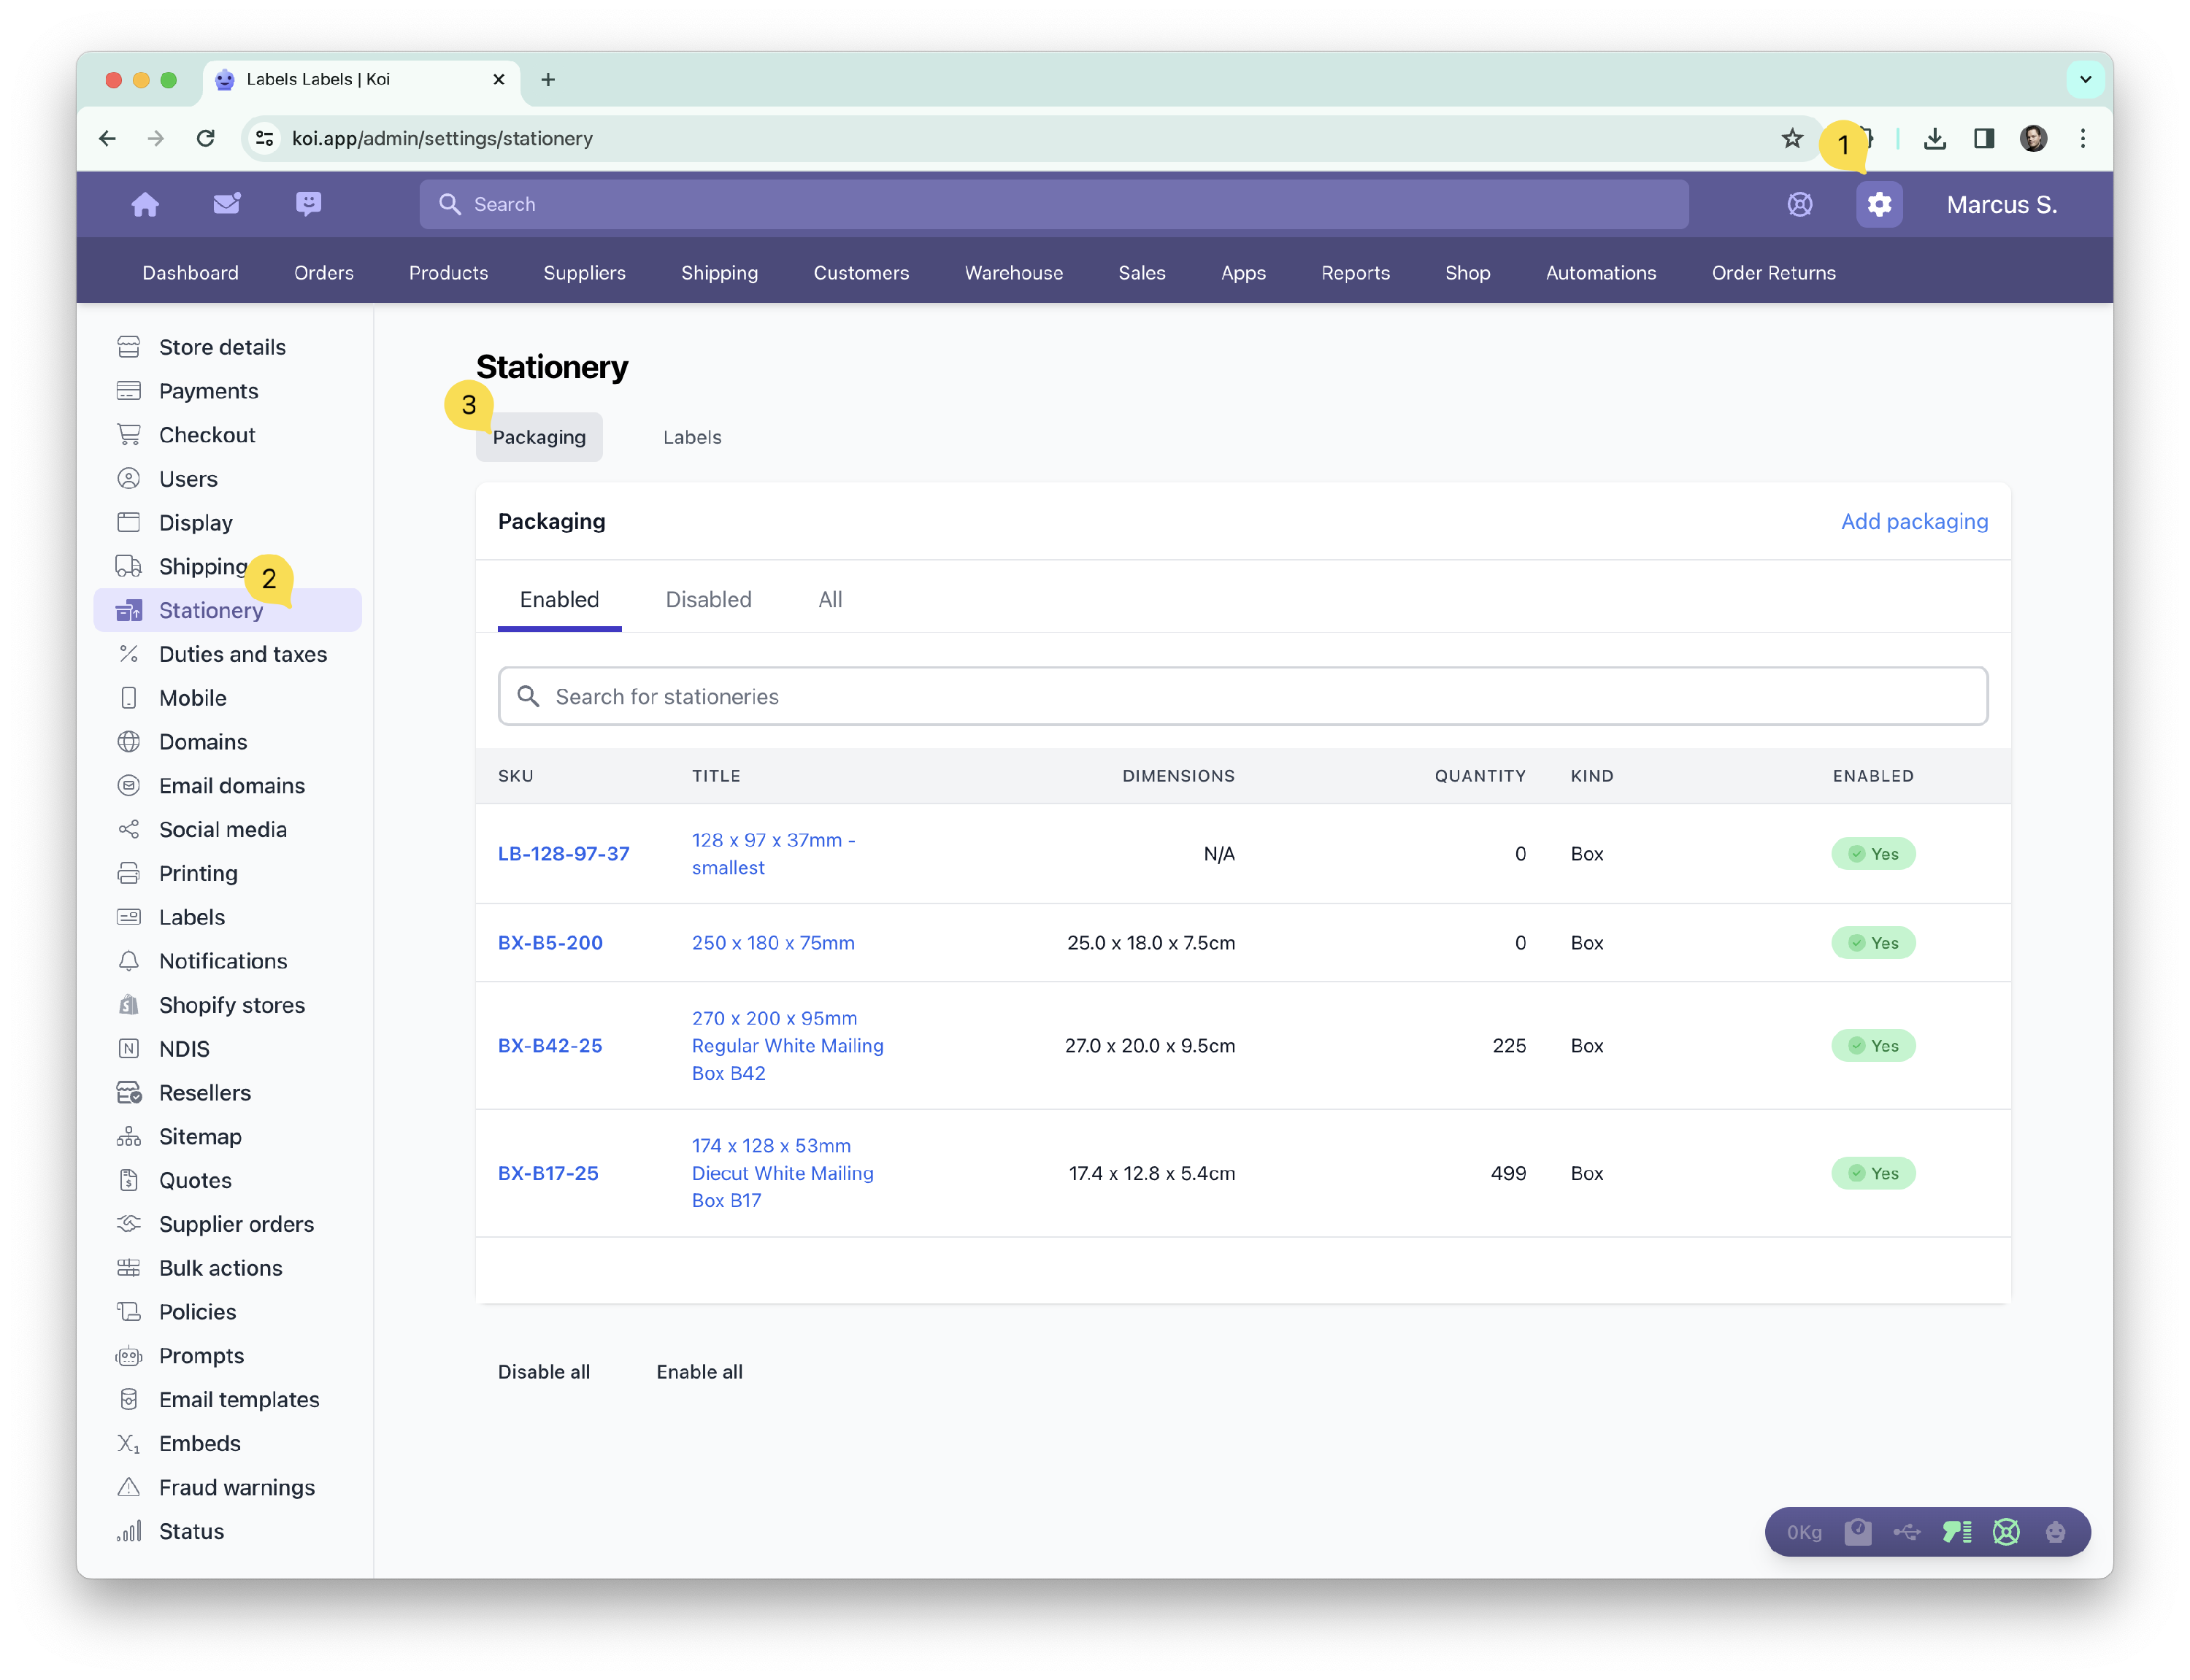Click the home icon in the purple navbar

[145, 204]
